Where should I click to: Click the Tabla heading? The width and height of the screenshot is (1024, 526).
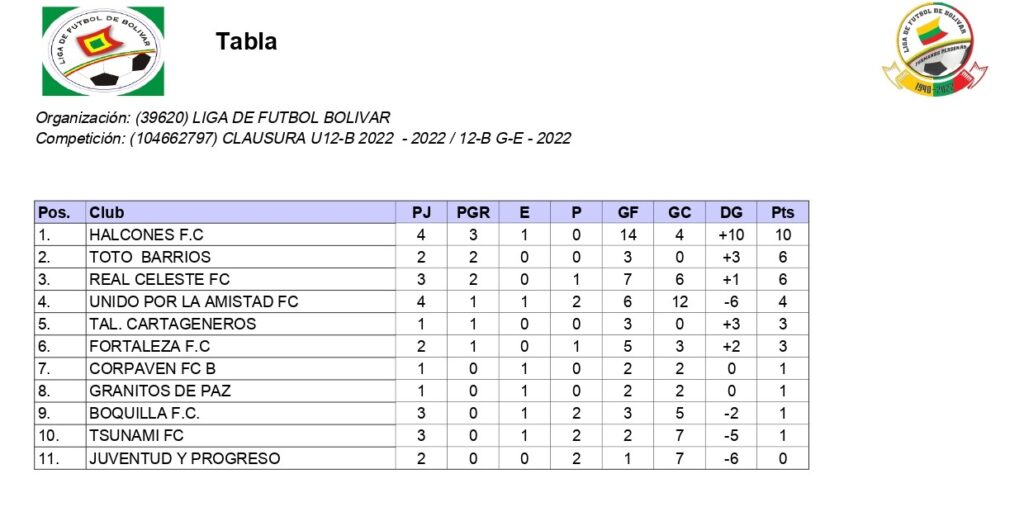(x=246, y=42)
